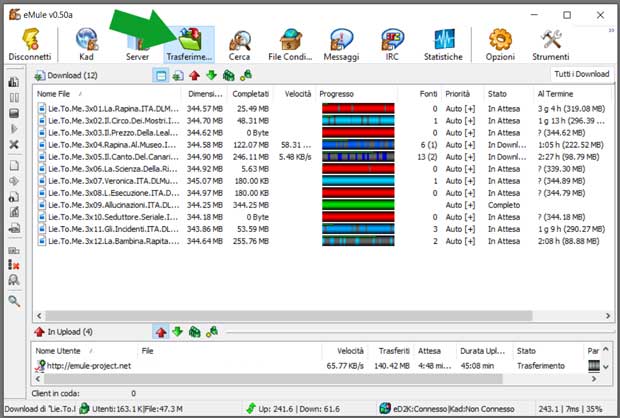620x418 pixels.
Task: Click the queue icon in the In Upload toolbar
Action: pyautogui.click(x=195, y=331)
